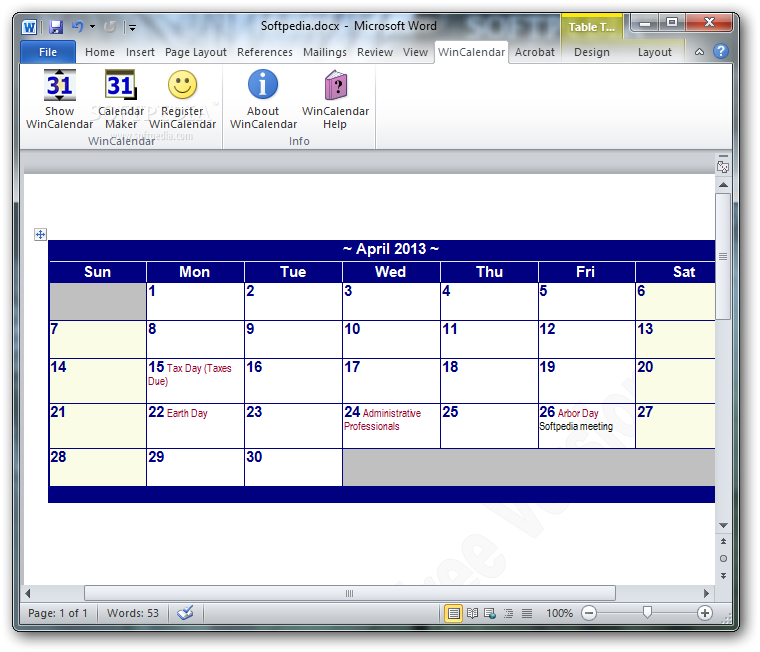
Task: Click the Show WinCalendar icon
Action: pos(59,87)
